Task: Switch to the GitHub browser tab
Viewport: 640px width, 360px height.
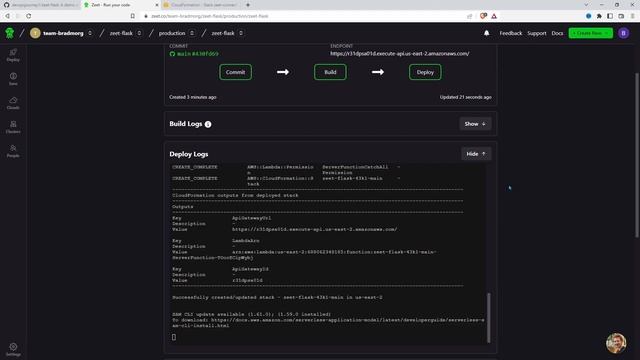Action: point(40,5)
